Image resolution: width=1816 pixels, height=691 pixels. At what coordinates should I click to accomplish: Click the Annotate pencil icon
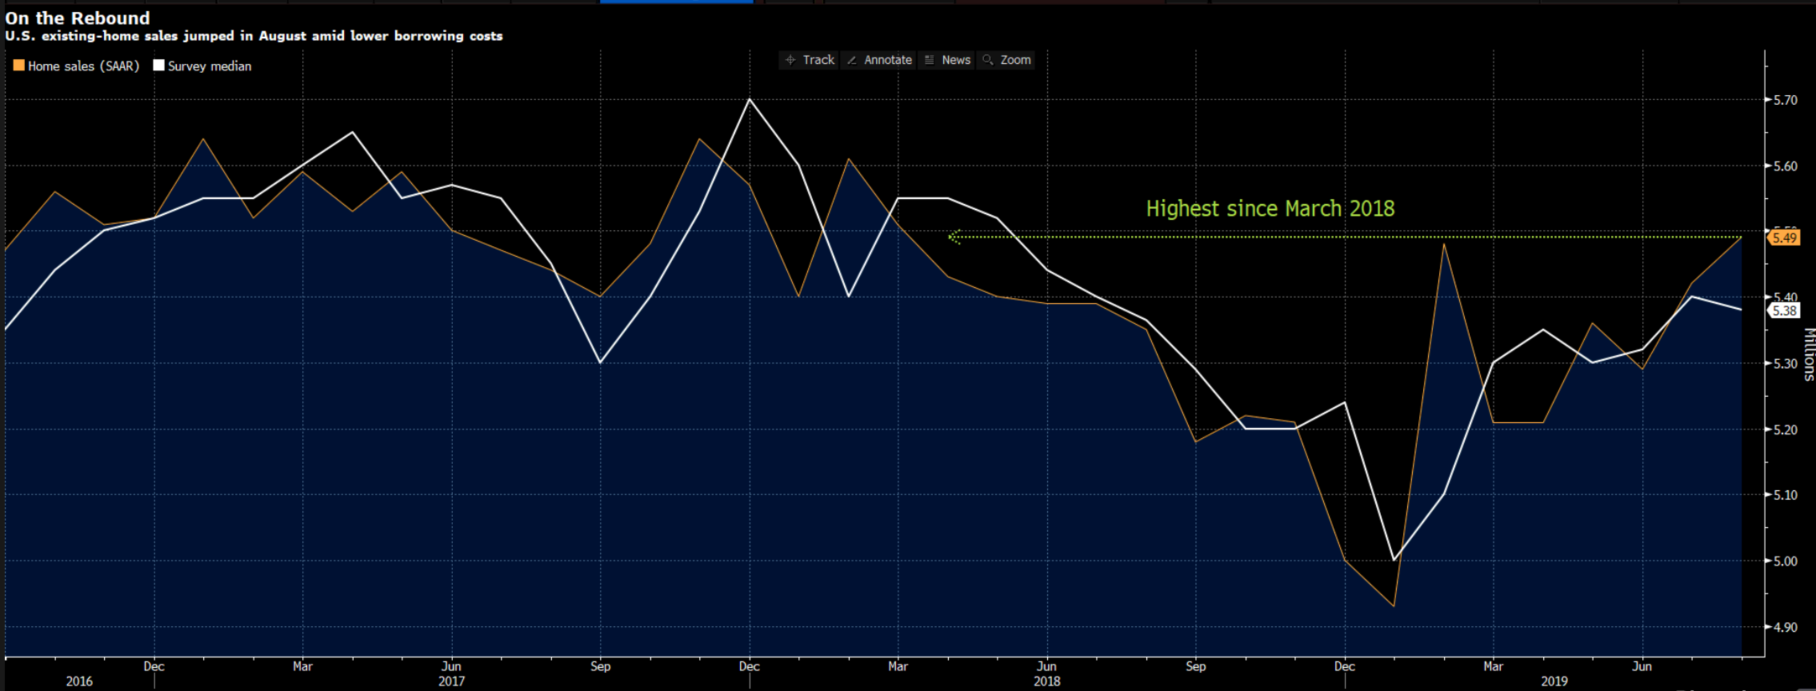(x=852, y=60)
